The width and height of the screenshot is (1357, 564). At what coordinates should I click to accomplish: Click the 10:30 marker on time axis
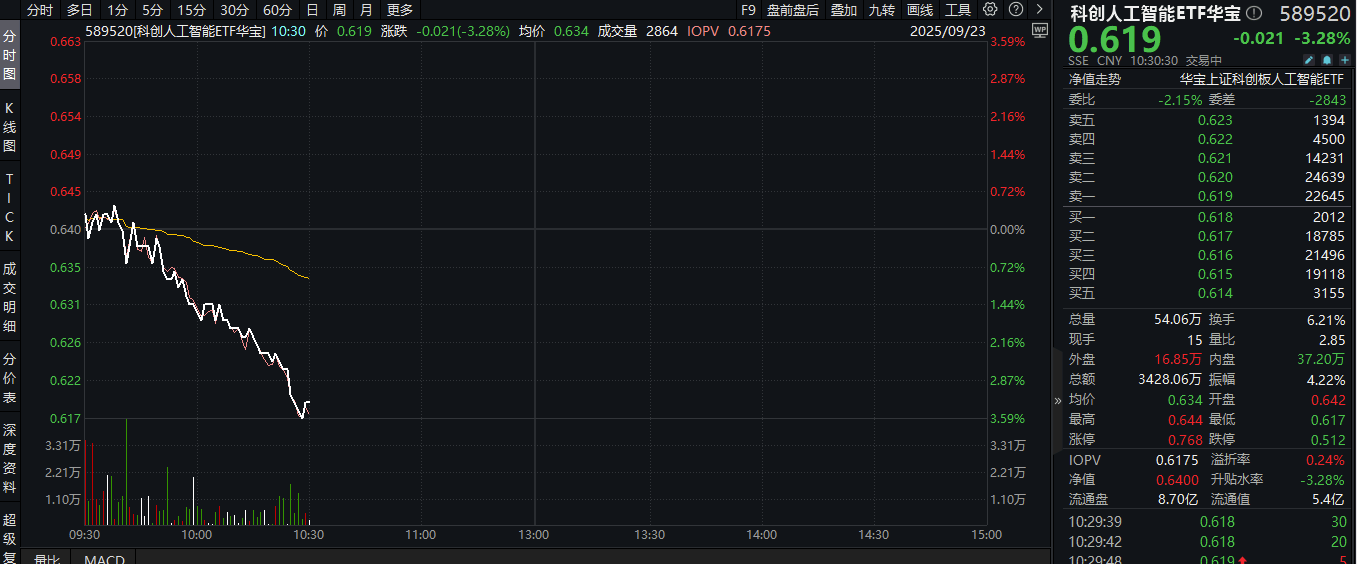(x=309, y=535)
